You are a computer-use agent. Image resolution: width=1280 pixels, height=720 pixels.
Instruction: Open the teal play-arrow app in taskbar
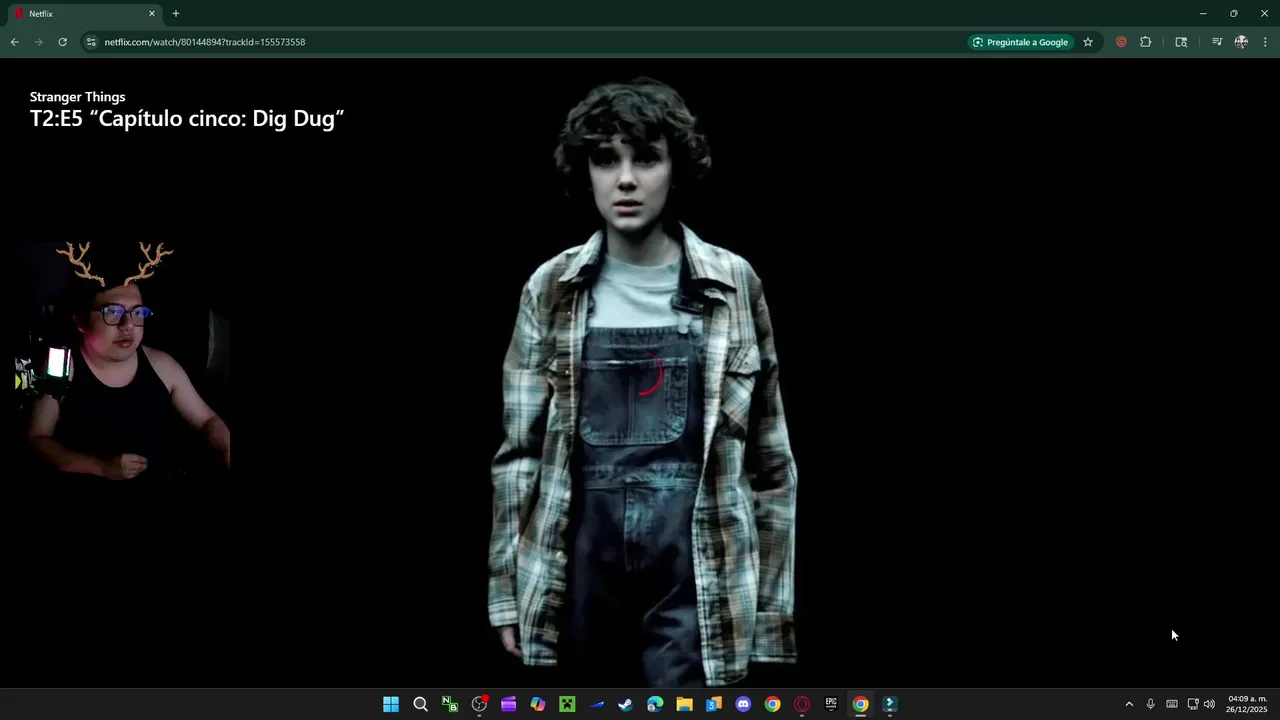(890, 704)
